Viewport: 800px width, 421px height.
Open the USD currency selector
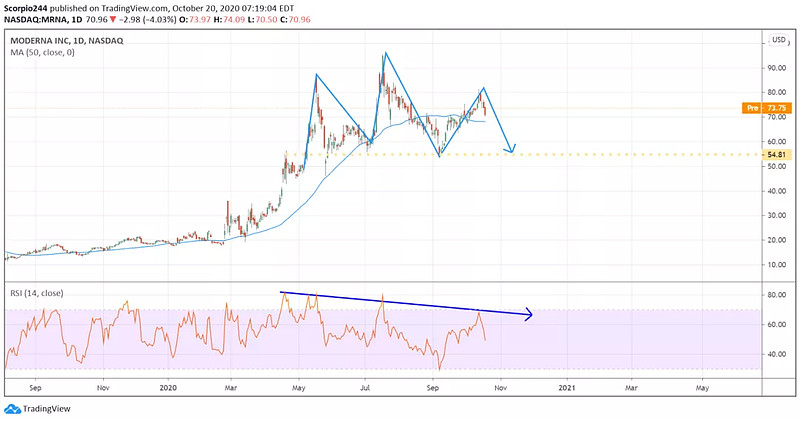pos(779,40)
